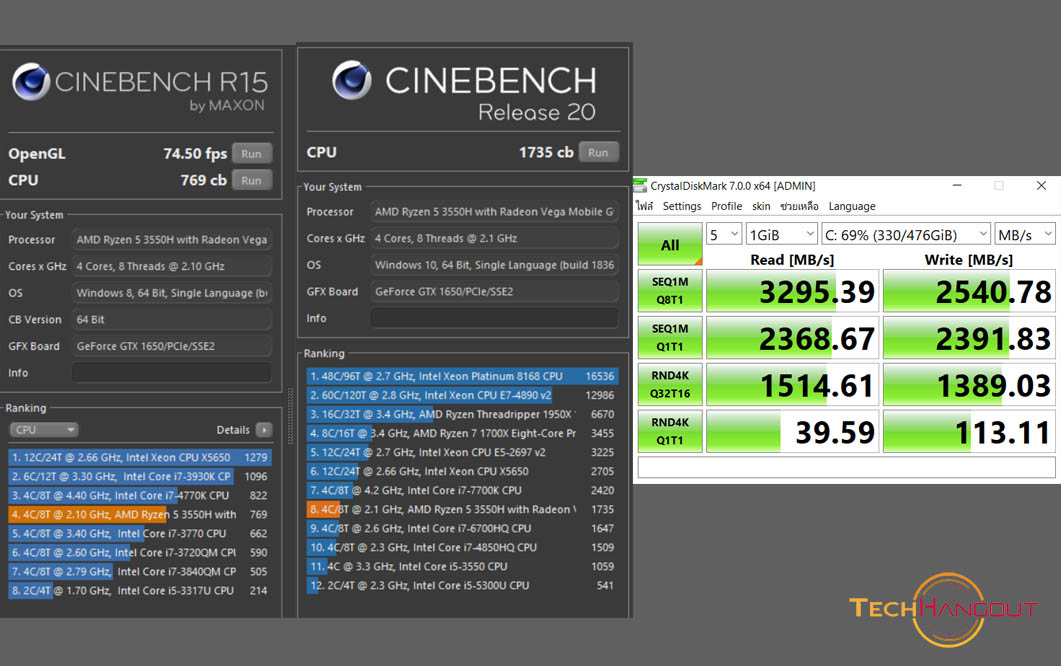Screen dimensions: 1061x666
Task: Select the Core i5-3550 row scoring 1059
Action: click(462, 566)
